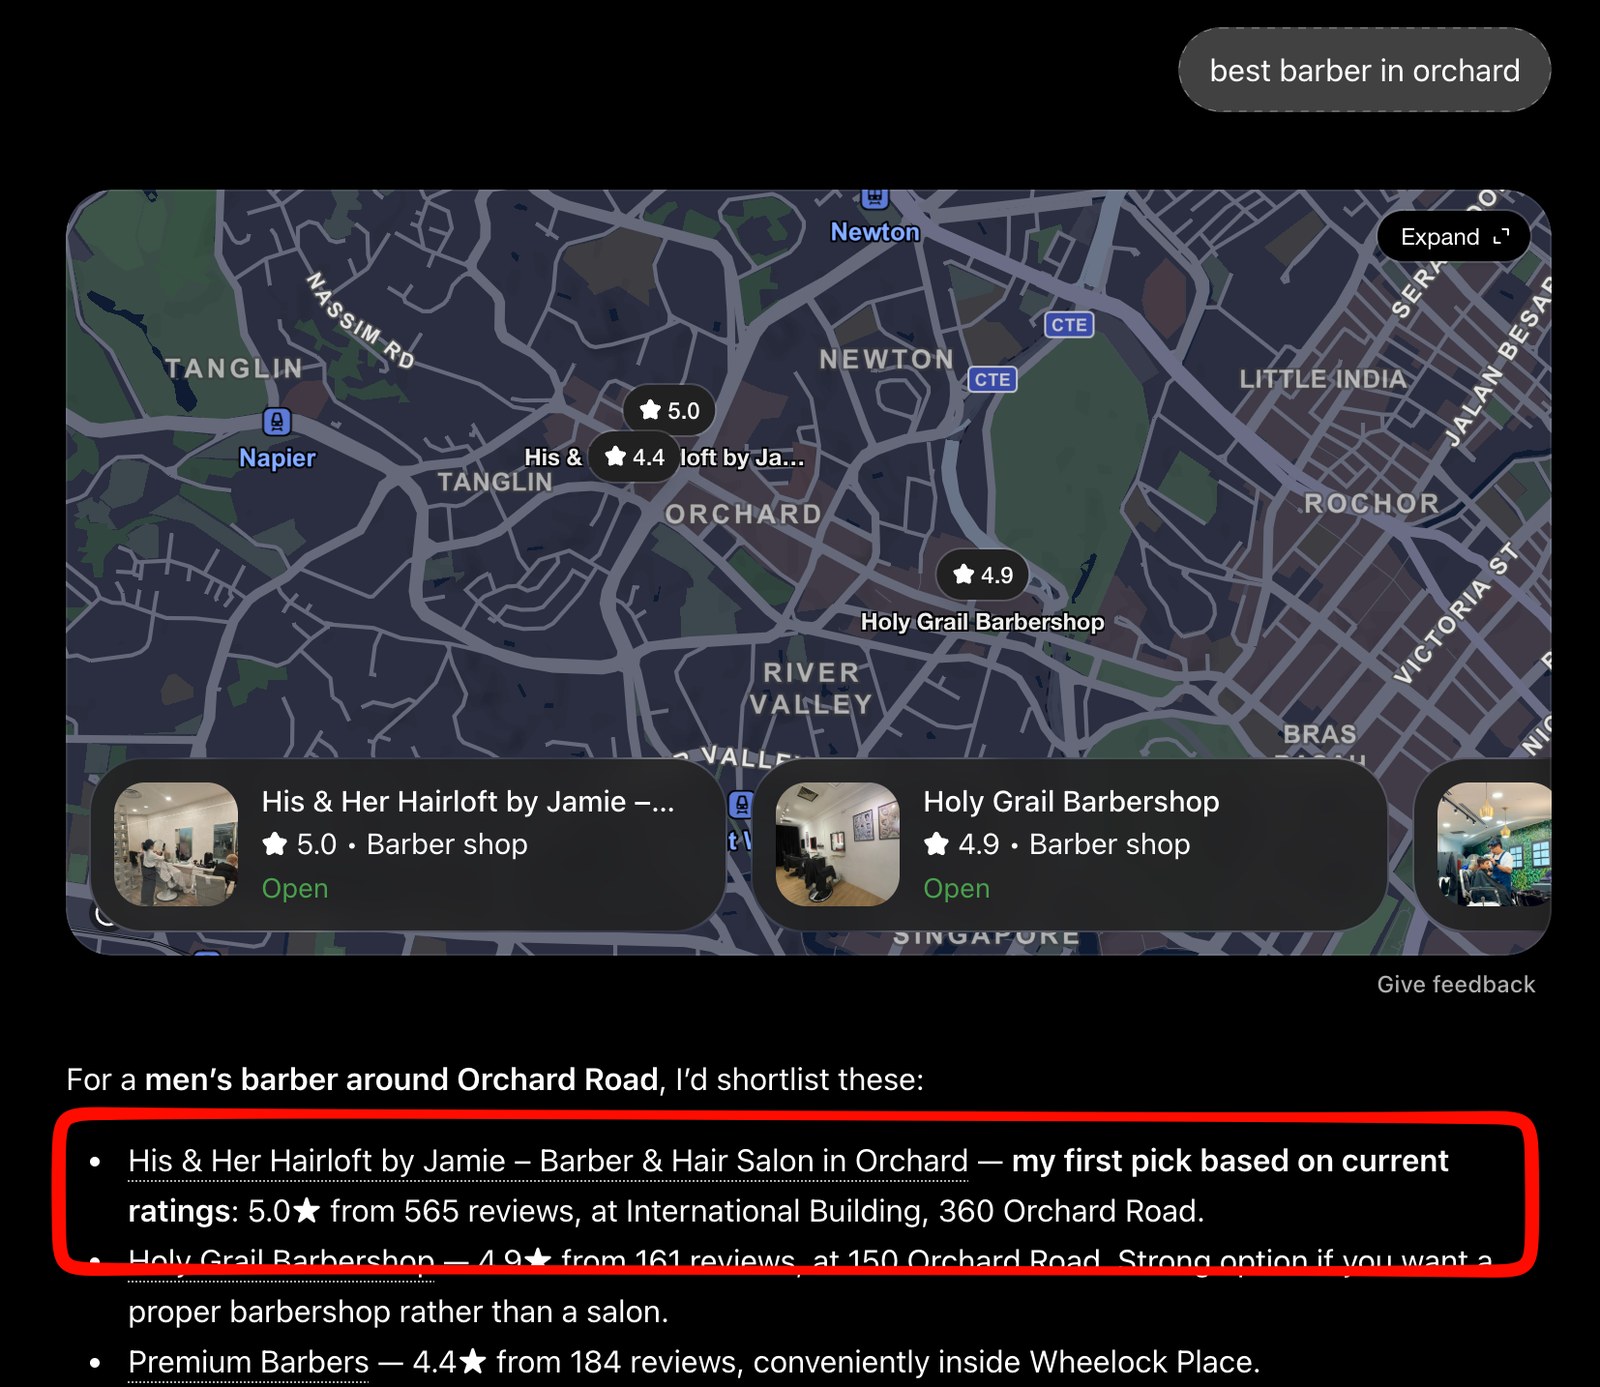The width and height of the screenshot is (1600, 1387).
Task: Click the NEWTON district label on map
Action: (887, 359)
